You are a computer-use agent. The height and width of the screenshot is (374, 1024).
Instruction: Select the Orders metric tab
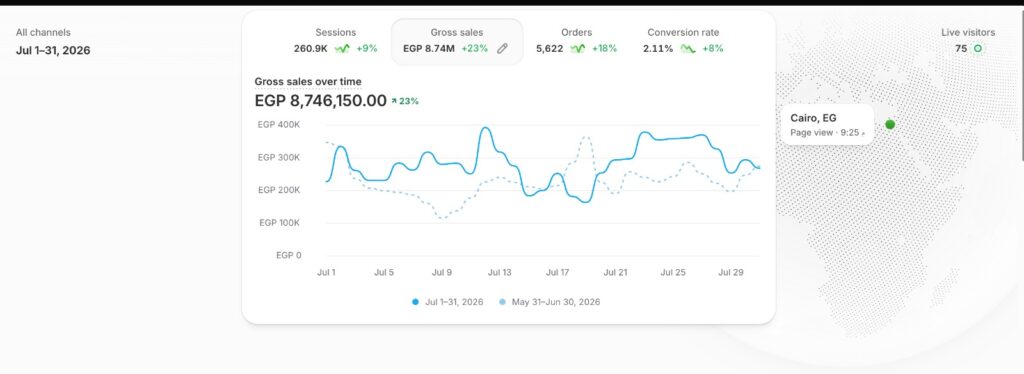coord(577,40)
